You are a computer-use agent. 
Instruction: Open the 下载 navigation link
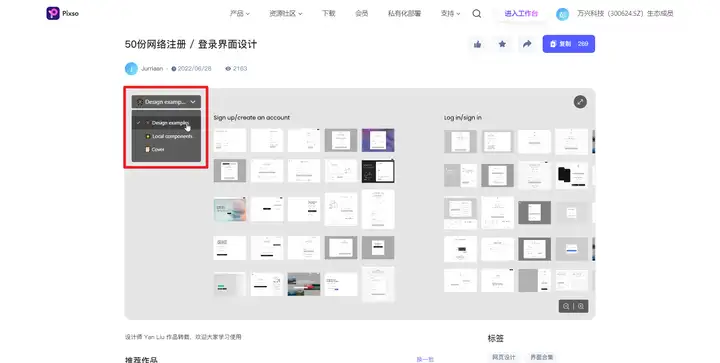click(328, 14)
